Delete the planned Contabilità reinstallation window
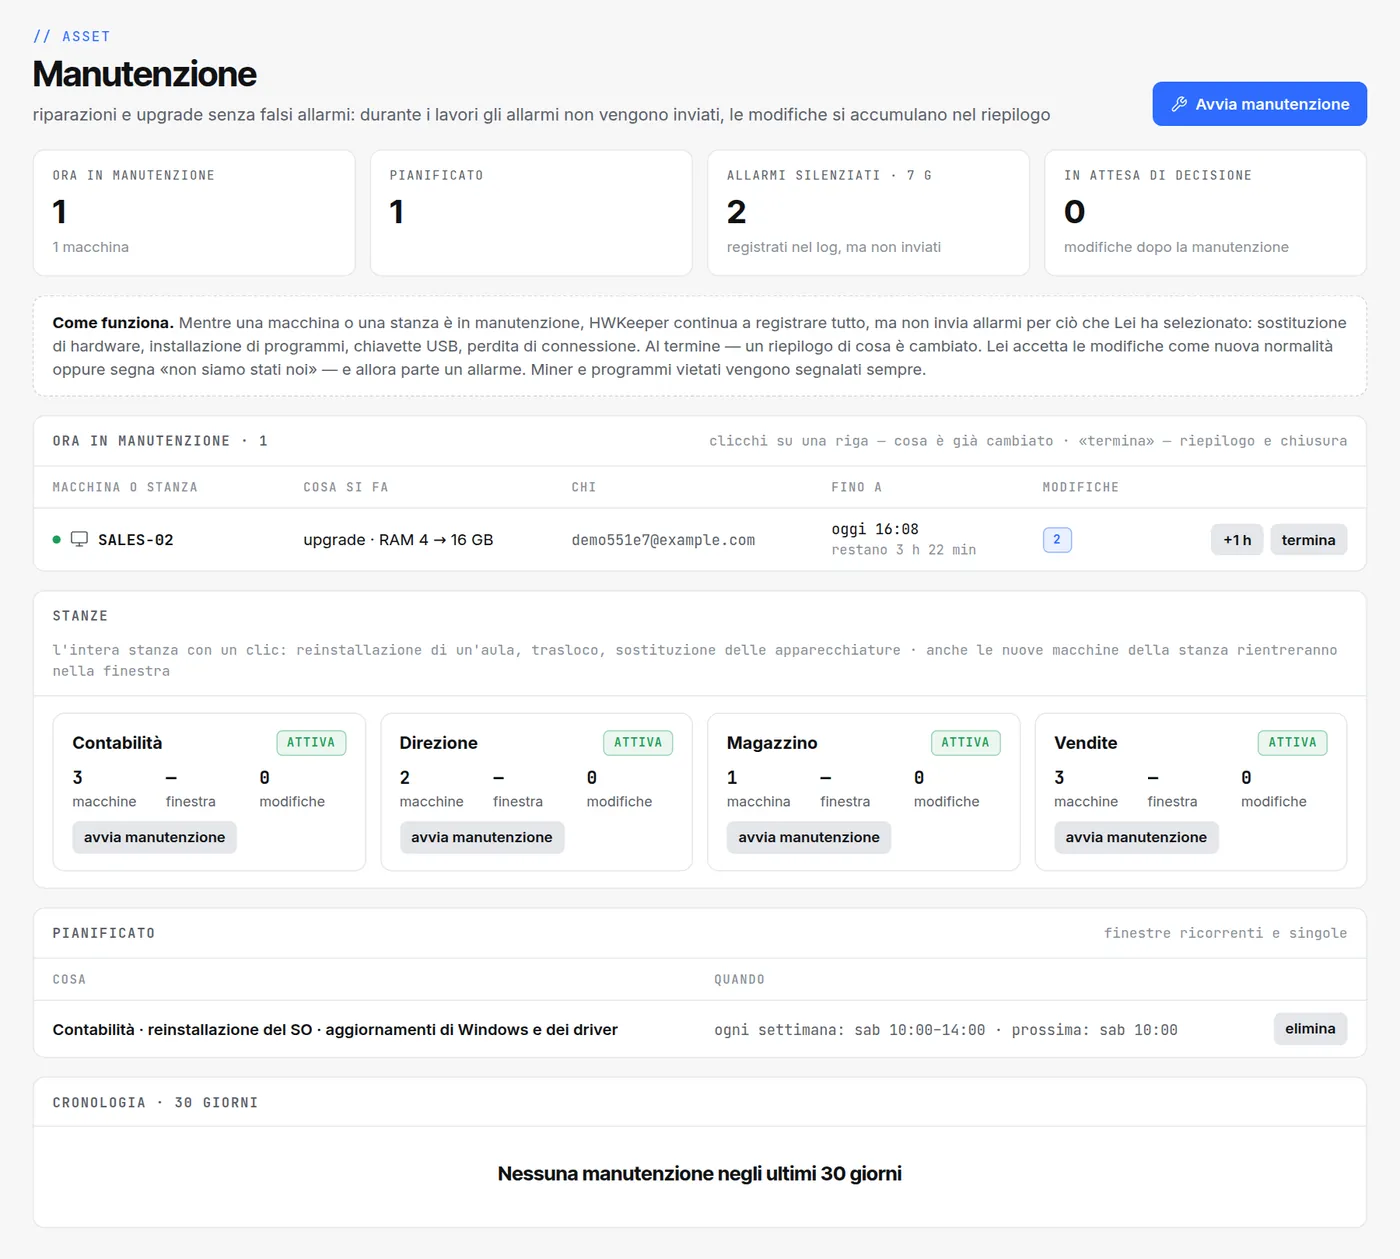1400x1259 pixels. click(x=1310, y=1029)
